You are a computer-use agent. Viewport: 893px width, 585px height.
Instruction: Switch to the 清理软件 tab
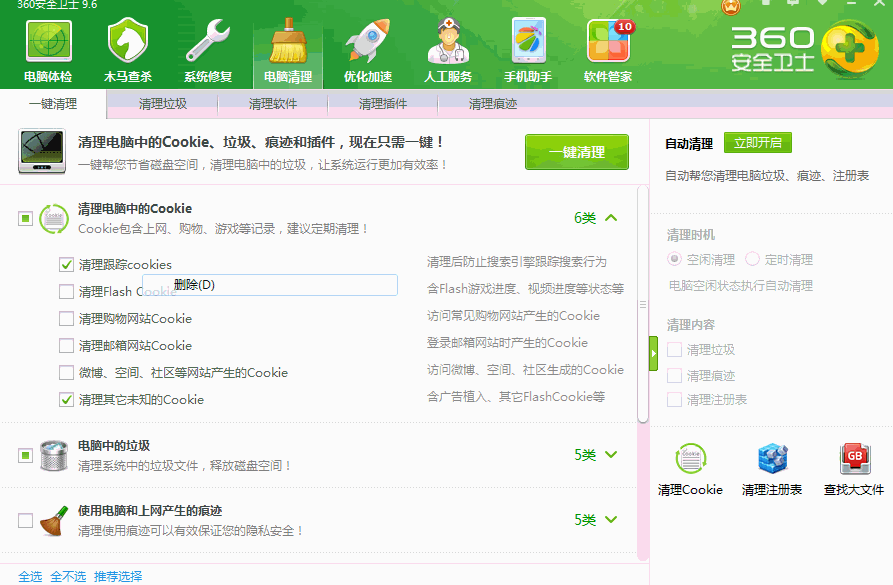click(273, 104)
